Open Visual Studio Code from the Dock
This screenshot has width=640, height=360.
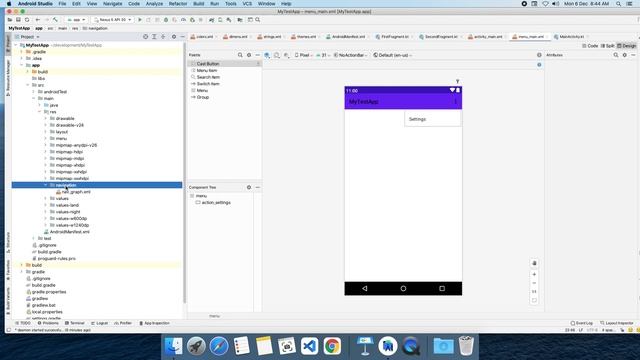309,346
